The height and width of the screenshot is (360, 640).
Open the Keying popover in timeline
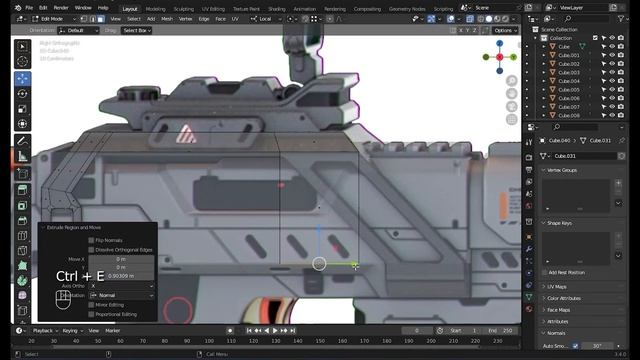[x=72, y=331]
